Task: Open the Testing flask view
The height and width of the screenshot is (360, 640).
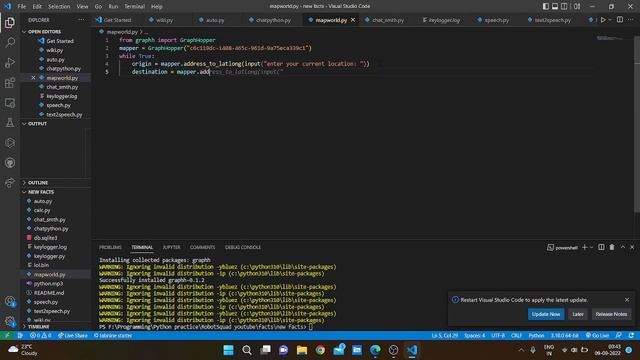Action: pos(10,123)
